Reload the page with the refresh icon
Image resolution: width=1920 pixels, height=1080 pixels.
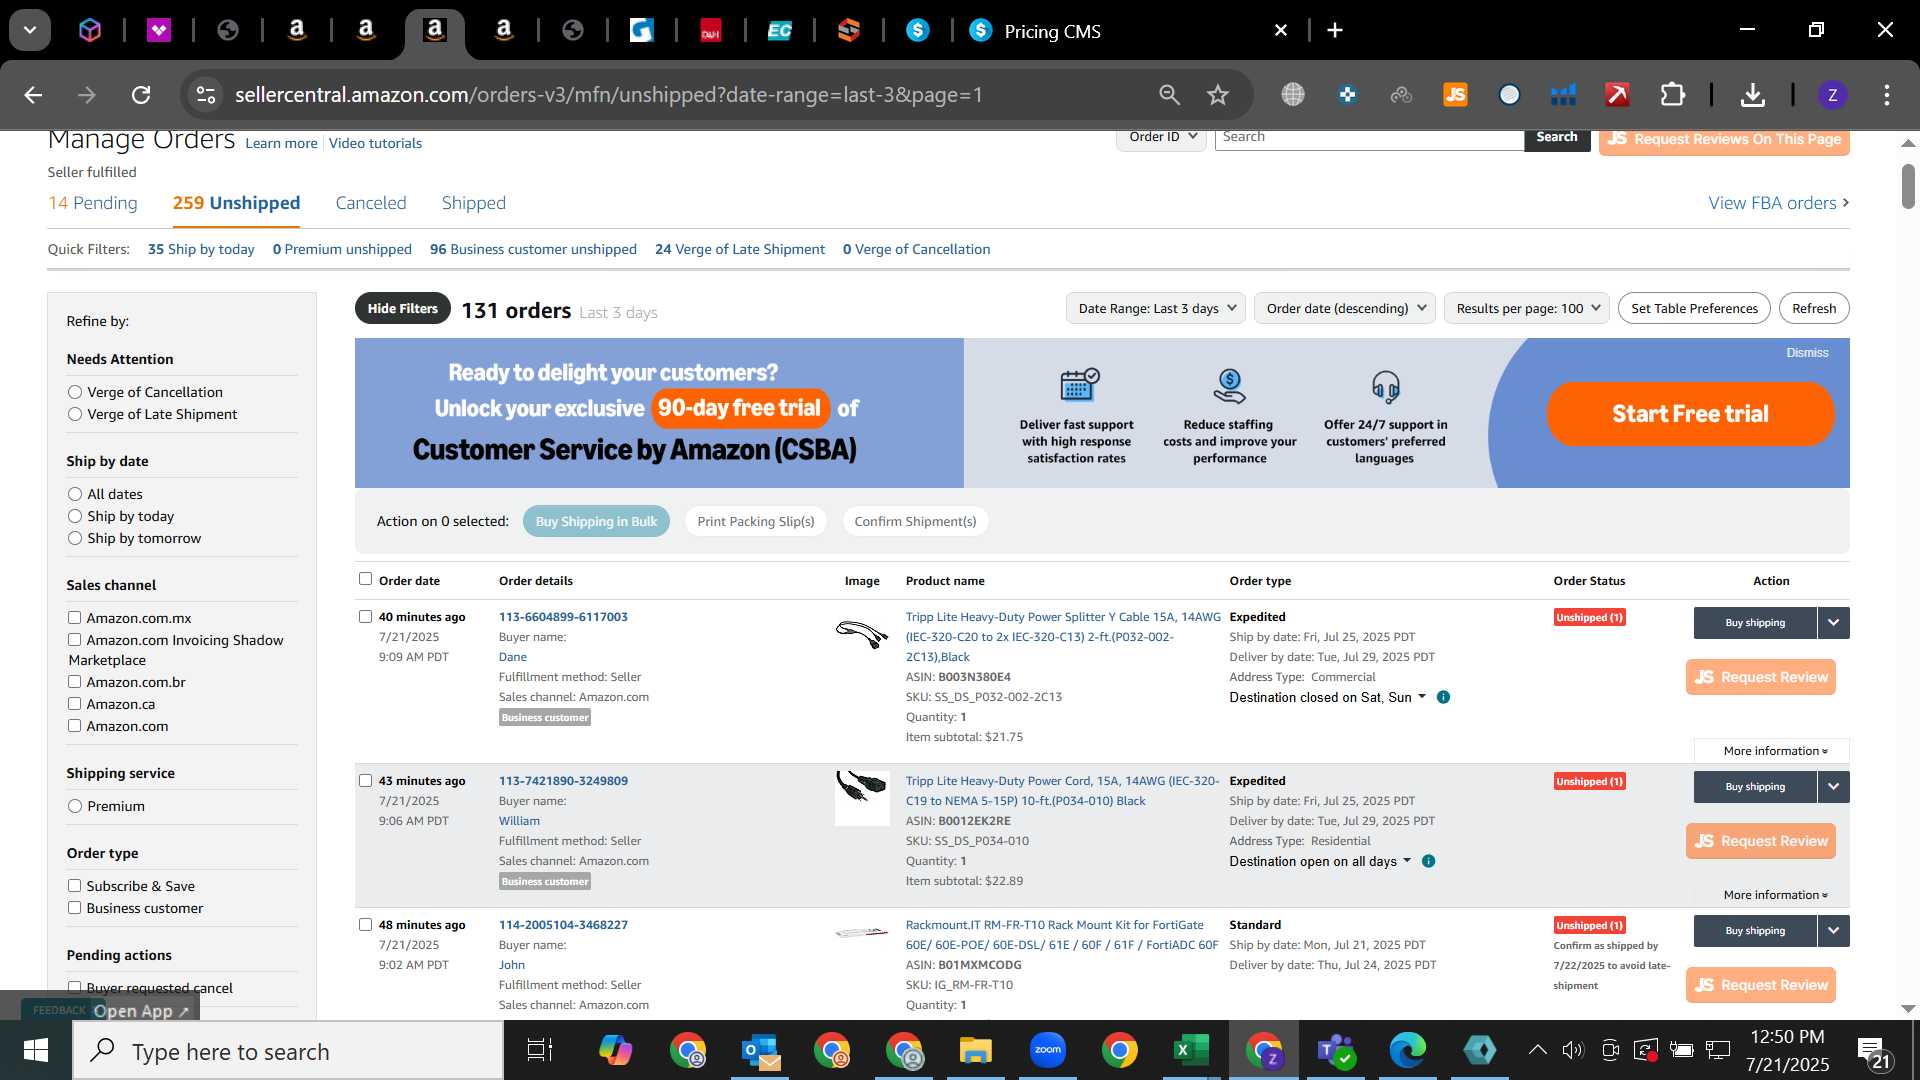point(141,95)
